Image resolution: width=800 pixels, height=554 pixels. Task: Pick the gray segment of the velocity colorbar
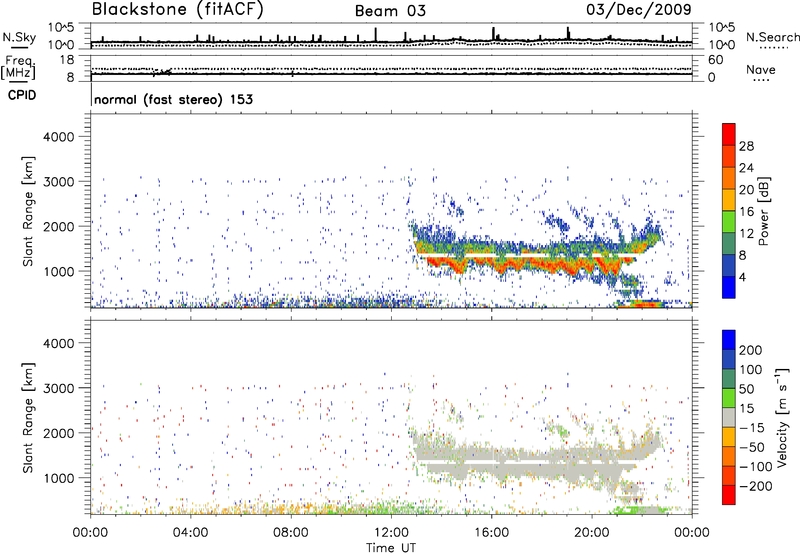(729, 417)
